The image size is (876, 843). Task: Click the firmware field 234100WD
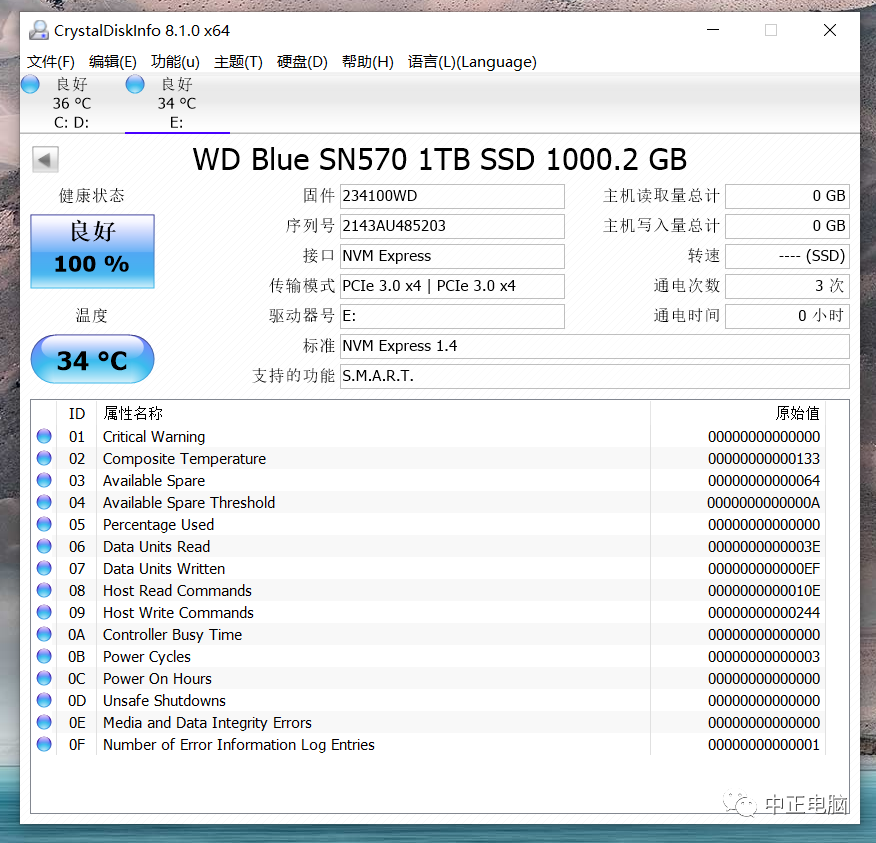point(452,196)
